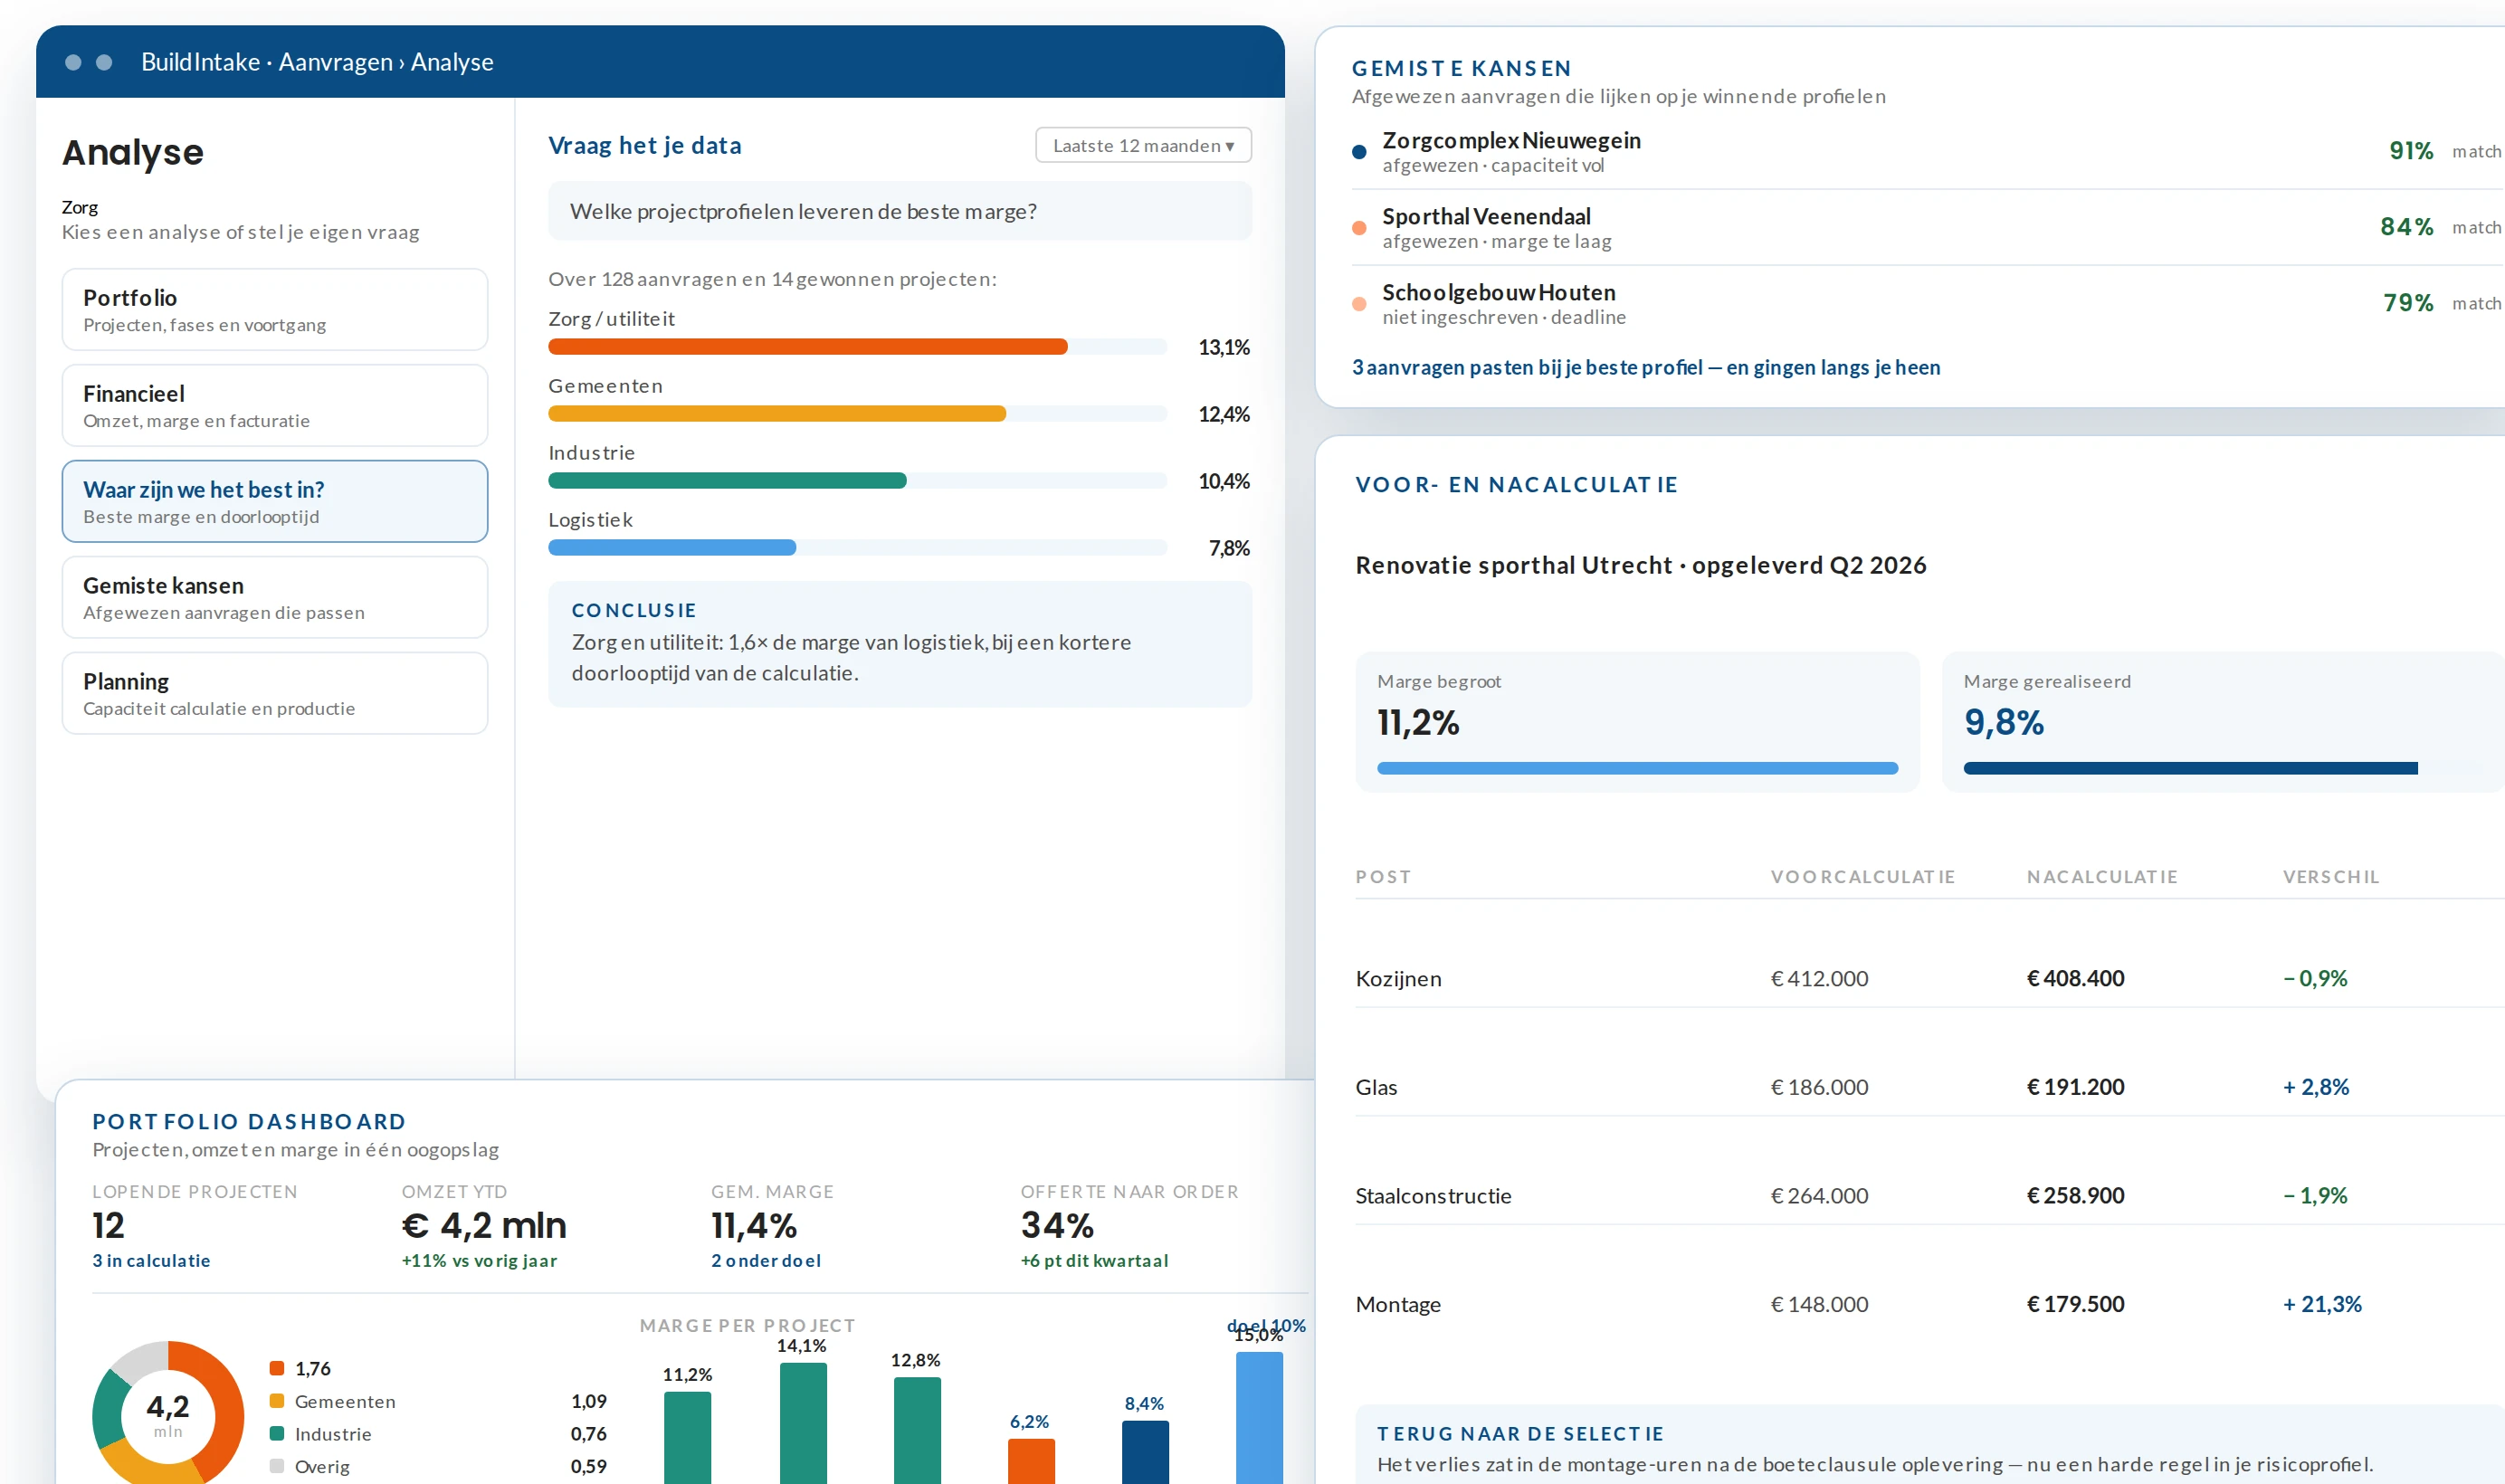The image size is (2505, 1484).
Task: Click the orange dot beside Sporthal Veenendaal
Action: tap(1359, 228)
